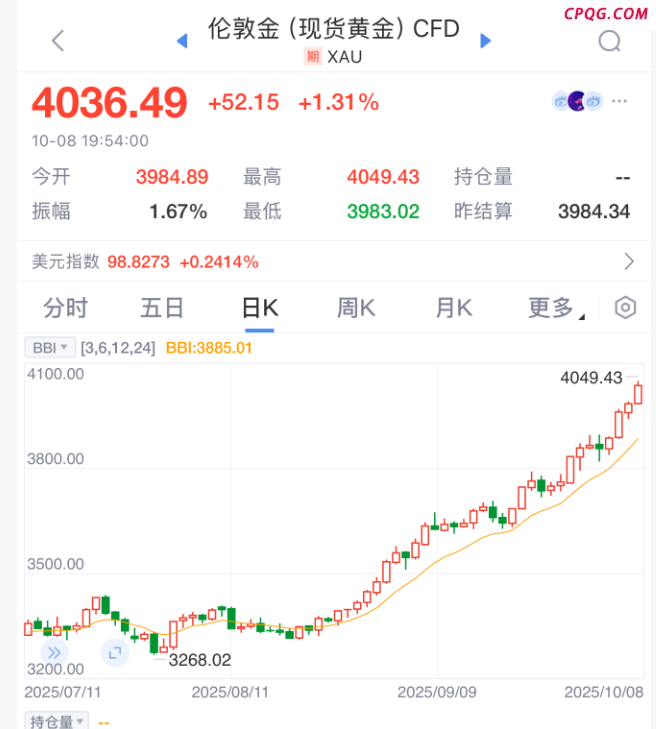The image size is (656, 729).
Task: Switch to the 五日 tab
Action: tap(162, 308)
